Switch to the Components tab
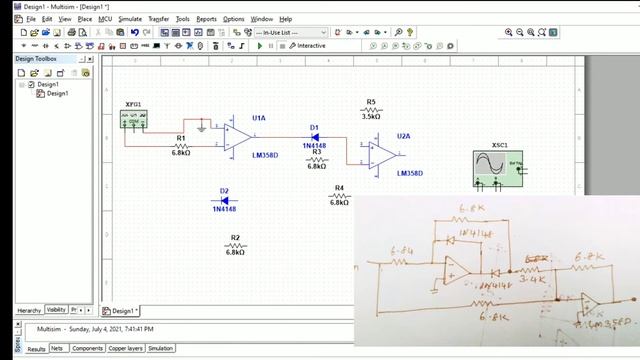Image resolution: width=640 pixels, height=360 pixels. (87, 348)
